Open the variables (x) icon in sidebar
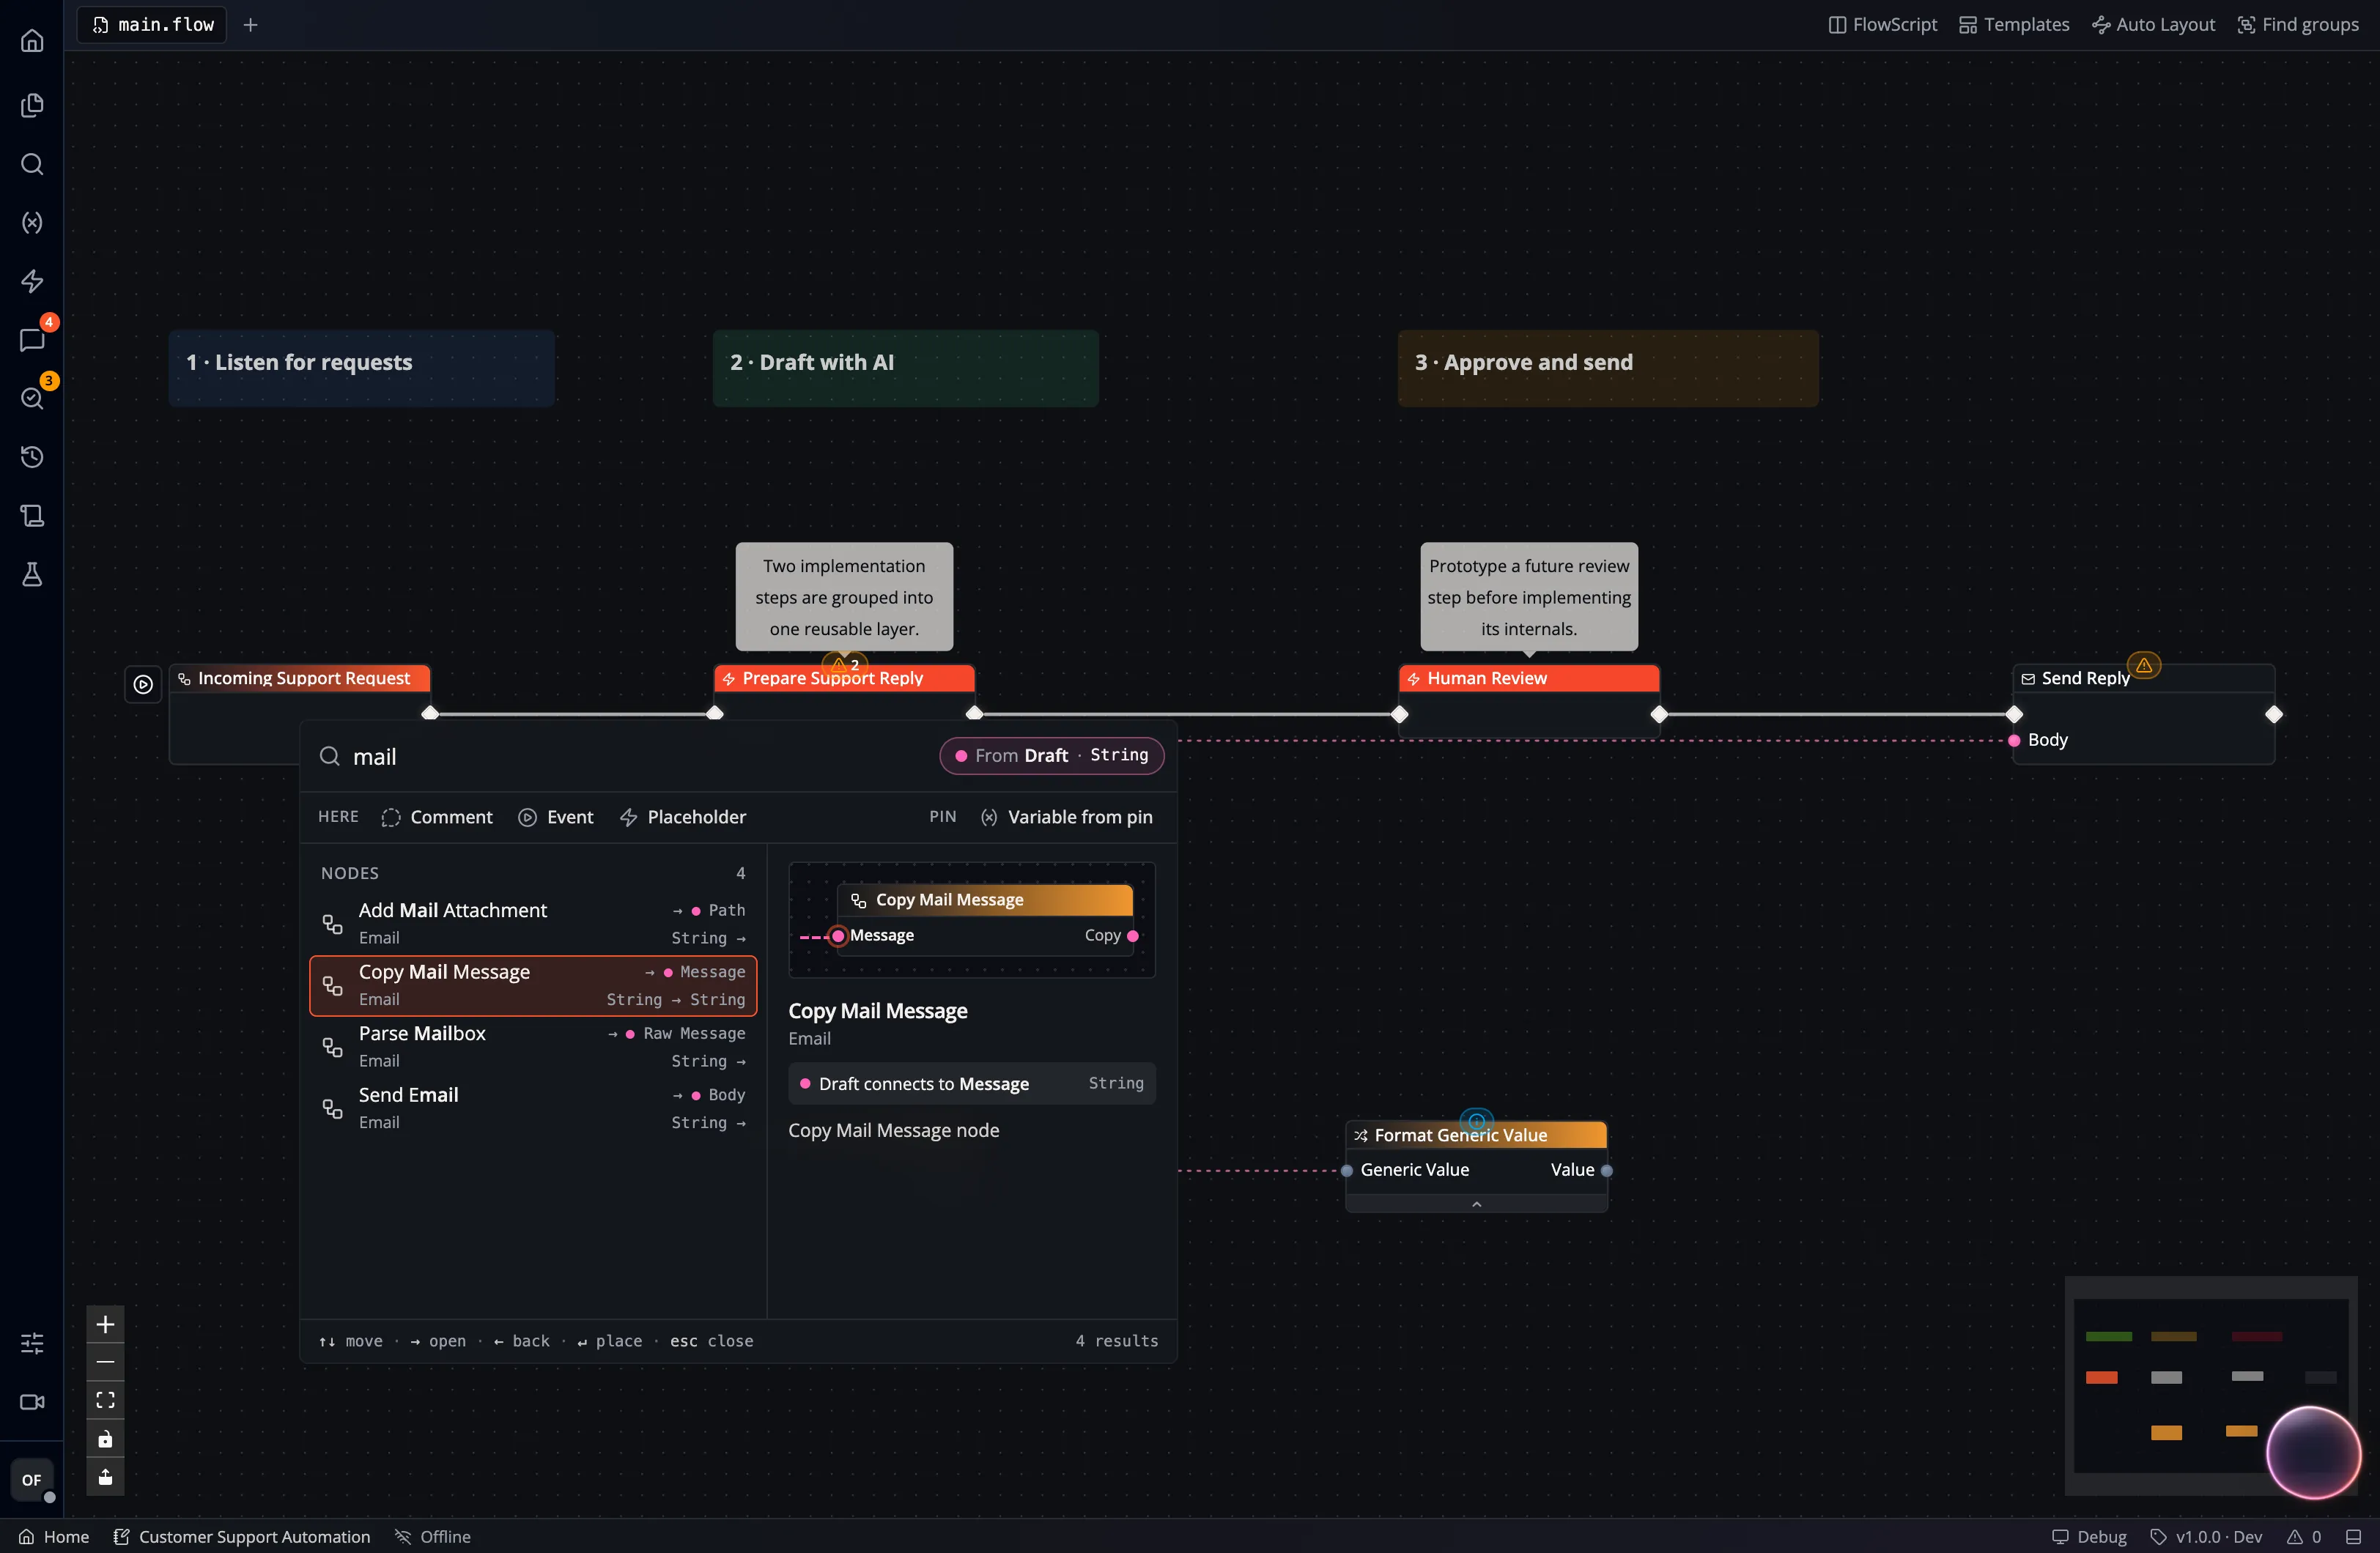The image size is (2380, 1553). (x=32, y=223)
